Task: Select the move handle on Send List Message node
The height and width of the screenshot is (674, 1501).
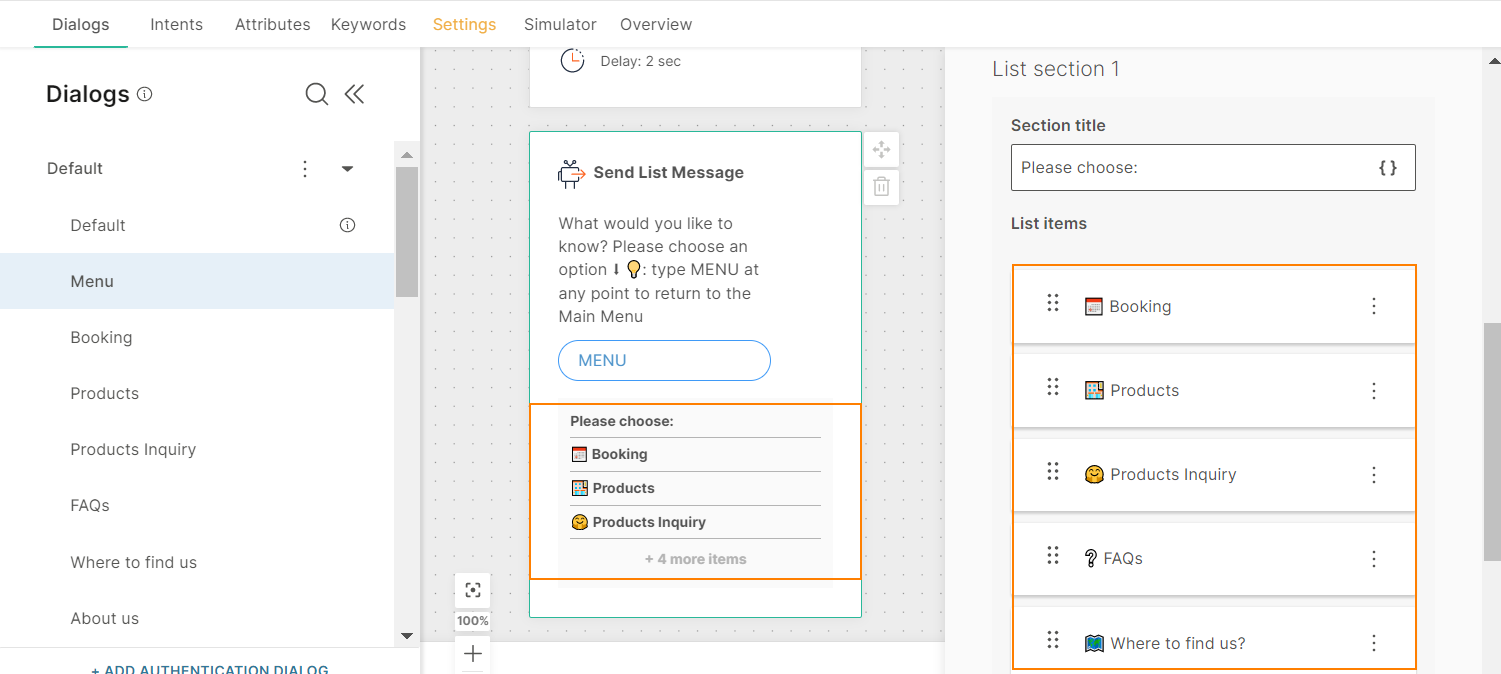Action: point(881,148)
